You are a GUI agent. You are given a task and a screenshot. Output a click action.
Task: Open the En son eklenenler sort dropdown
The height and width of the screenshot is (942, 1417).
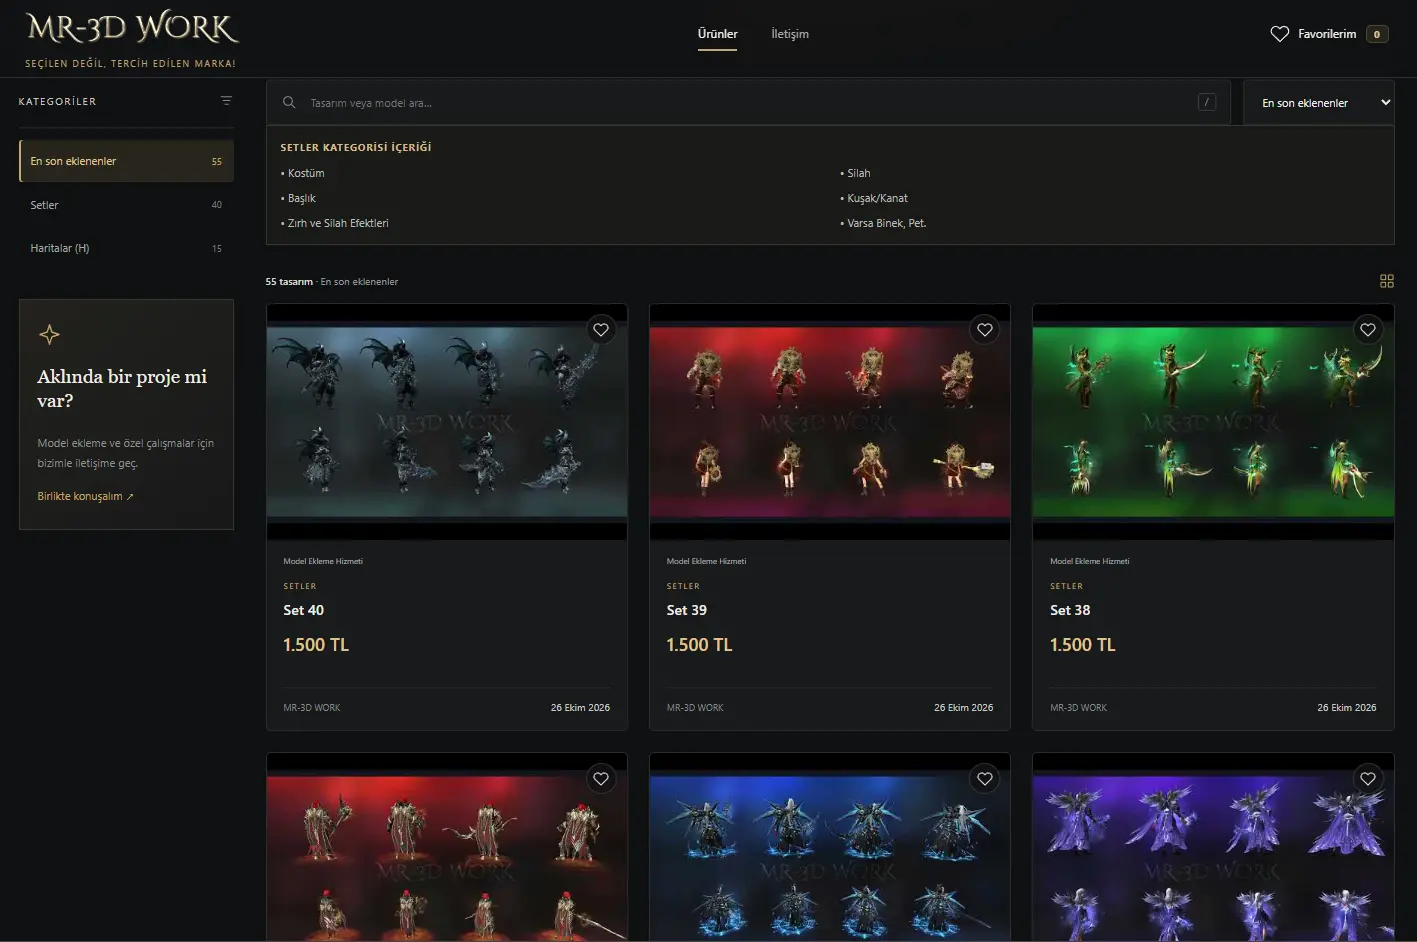[x=1319, y=103]
